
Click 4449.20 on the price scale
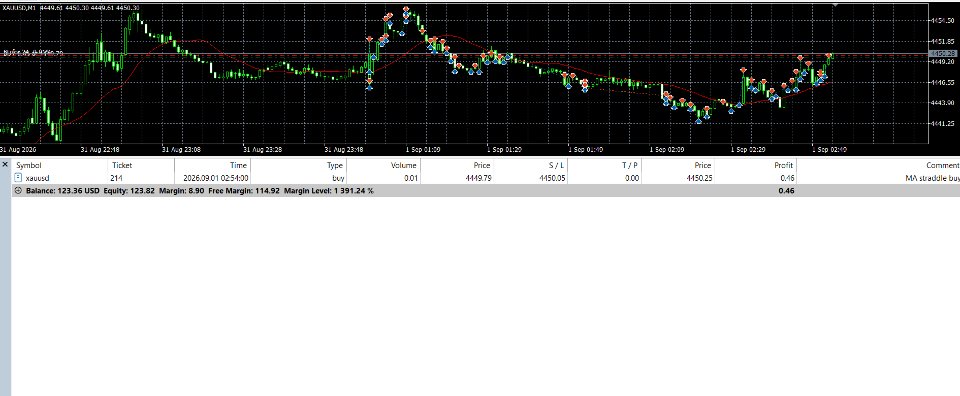point(943,61)
